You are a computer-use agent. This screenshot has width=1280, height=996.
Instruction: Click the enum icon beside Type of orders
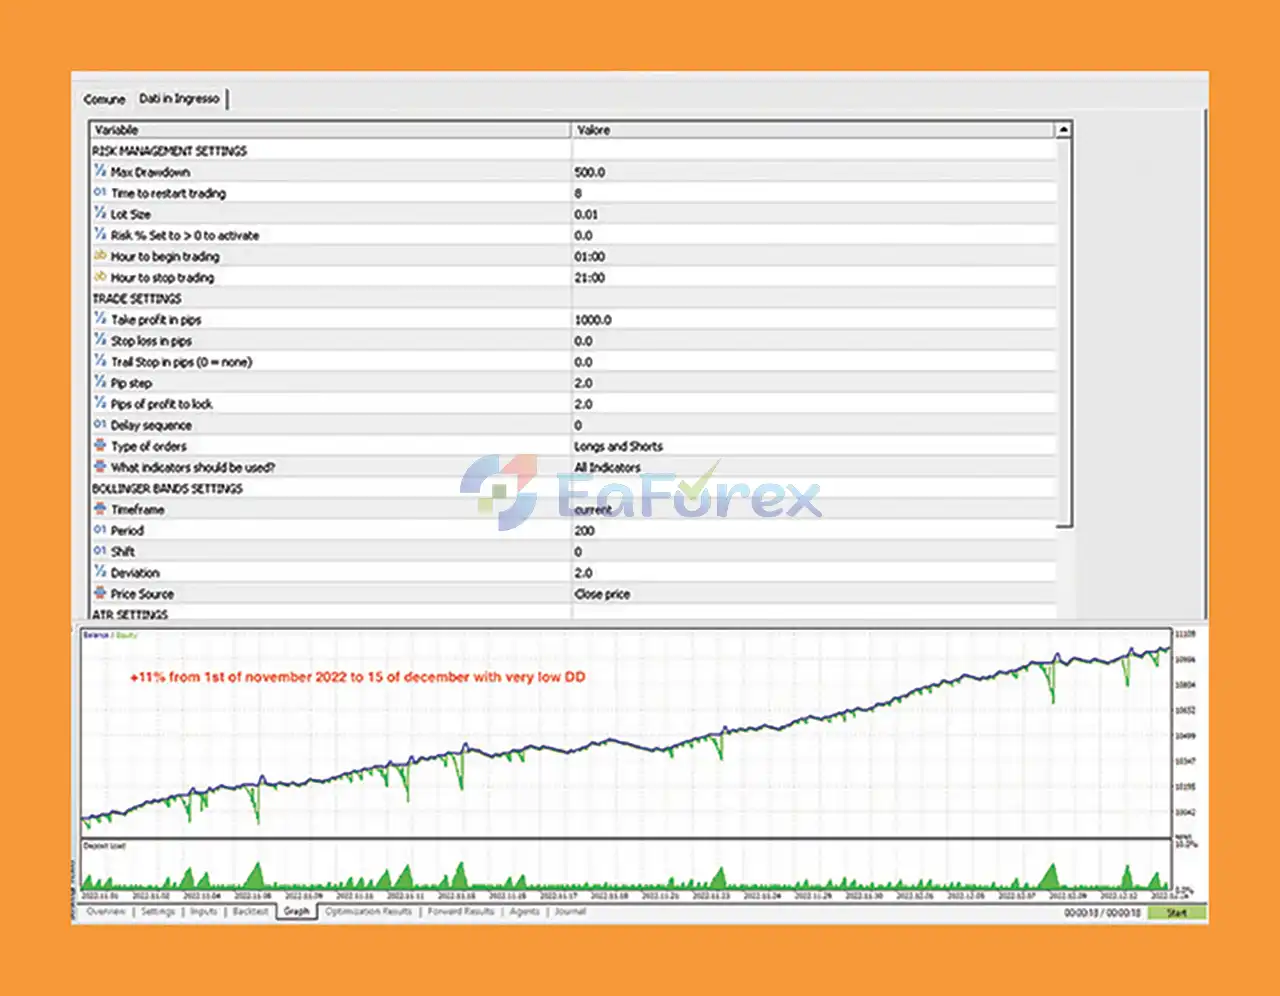pyautogui.click(x=100, y=445)
